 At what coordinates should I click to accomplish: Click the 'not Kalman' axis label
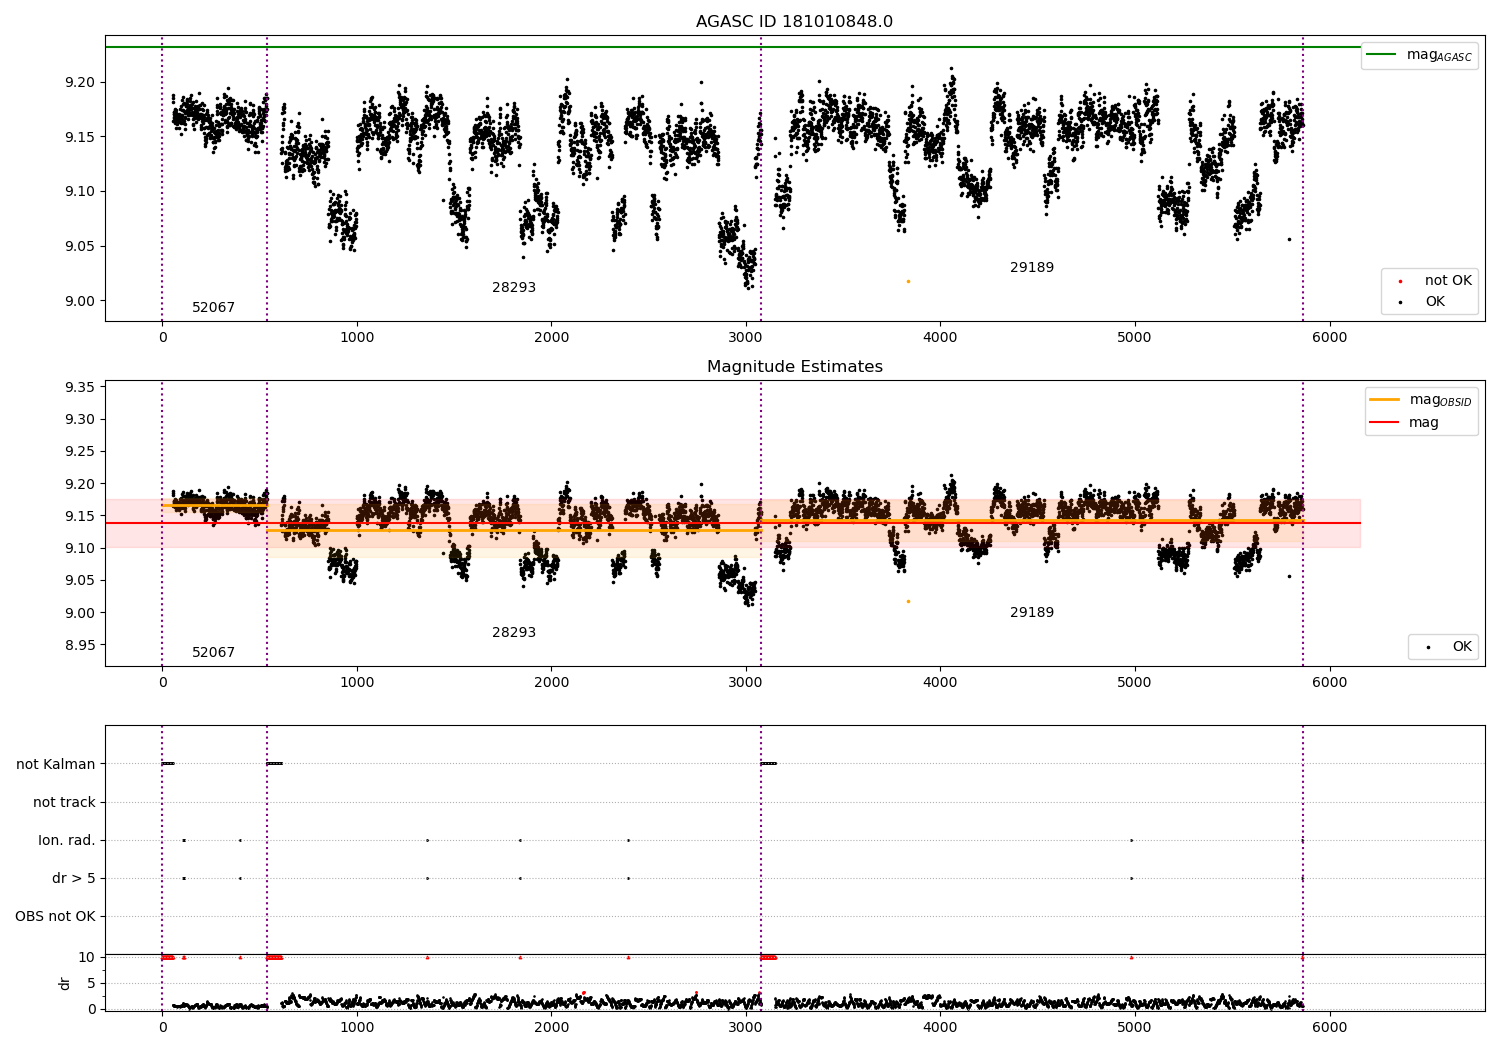click(56, 764)
